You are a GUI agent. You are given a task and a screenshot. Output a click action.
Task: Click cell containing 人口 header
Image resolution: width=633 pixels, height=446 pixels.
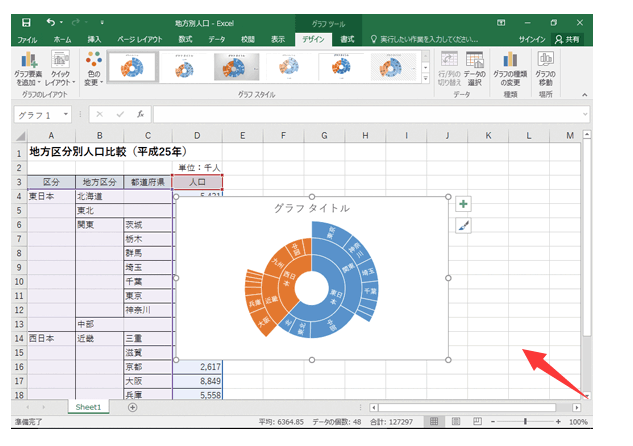197,182
